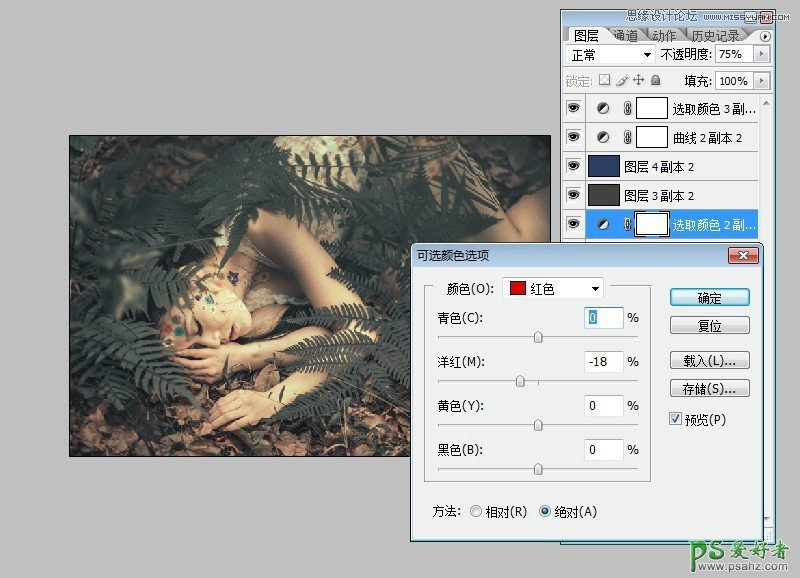The image size is (800, 578).
Task: Click the lock position move icon
Action: [638, 80]
